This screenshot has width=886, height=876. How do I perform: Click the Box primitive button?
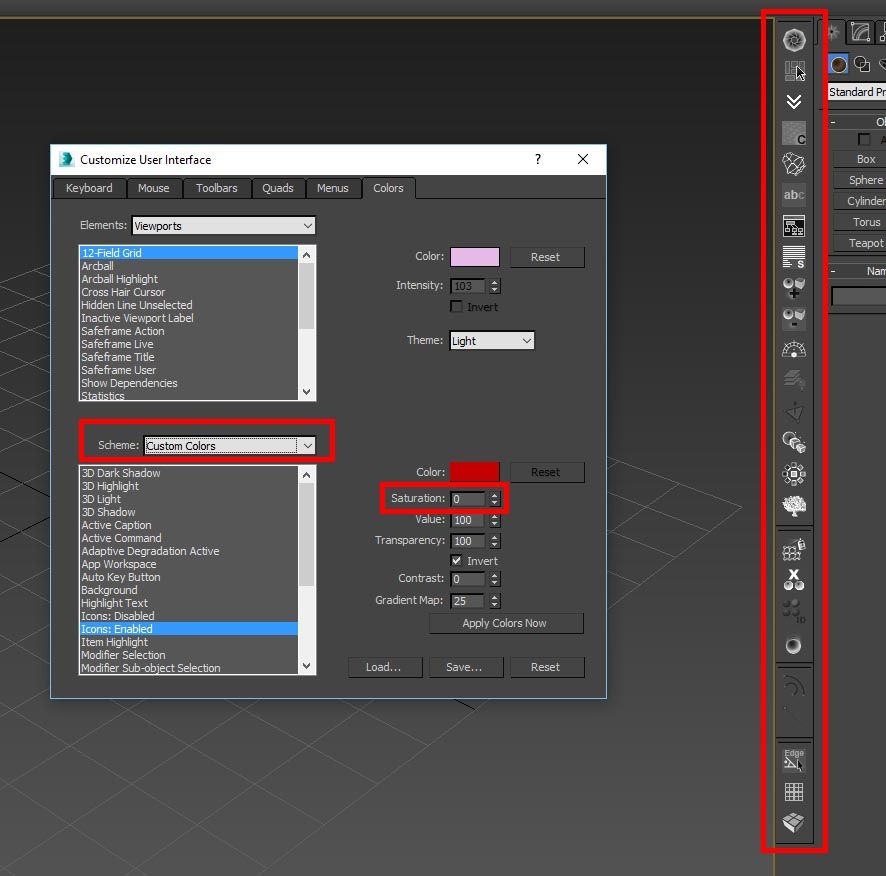tap(859, 159)
